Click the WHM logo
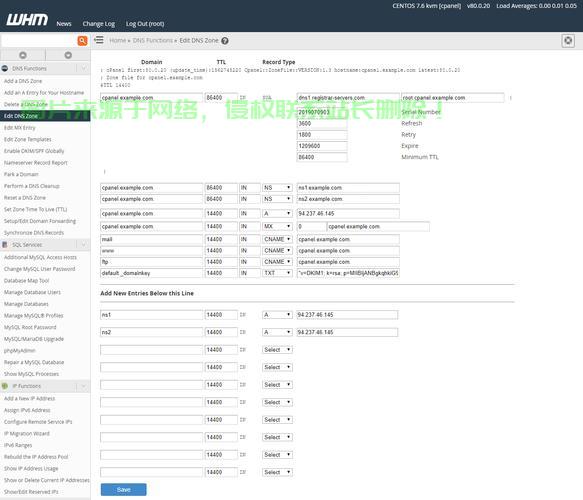This screenshot has height=500, width=583. tap(27, 20)
